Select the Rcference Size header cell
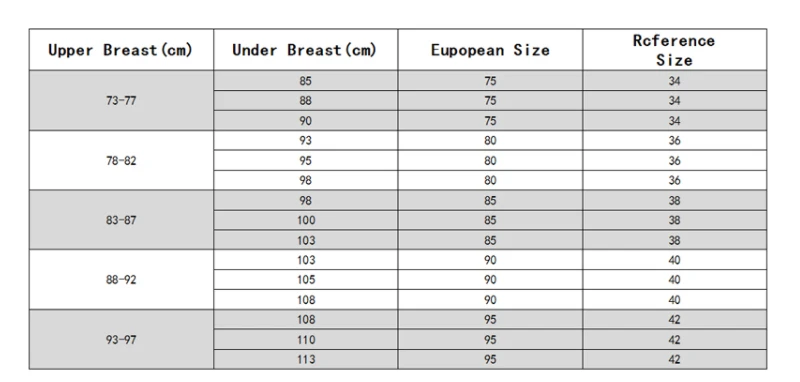This screenshot has width=800, height=382. (x=674, y=49)
